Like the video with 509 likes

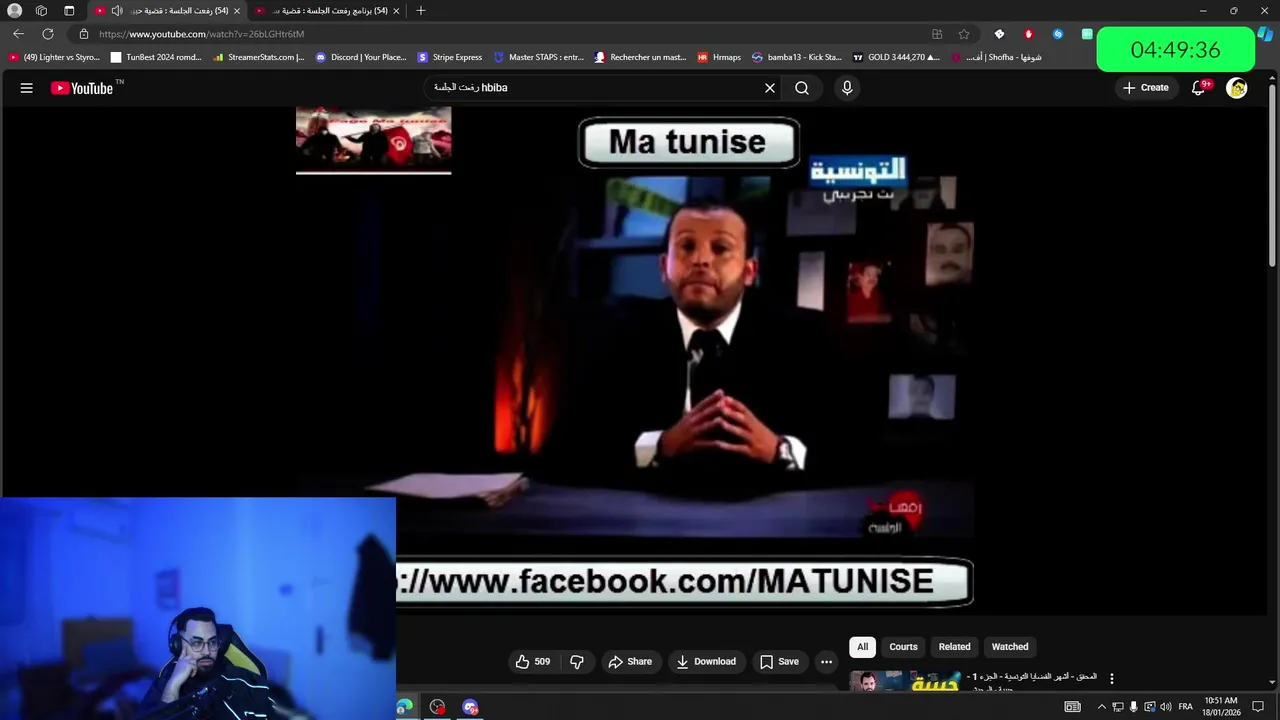point(532,661)
